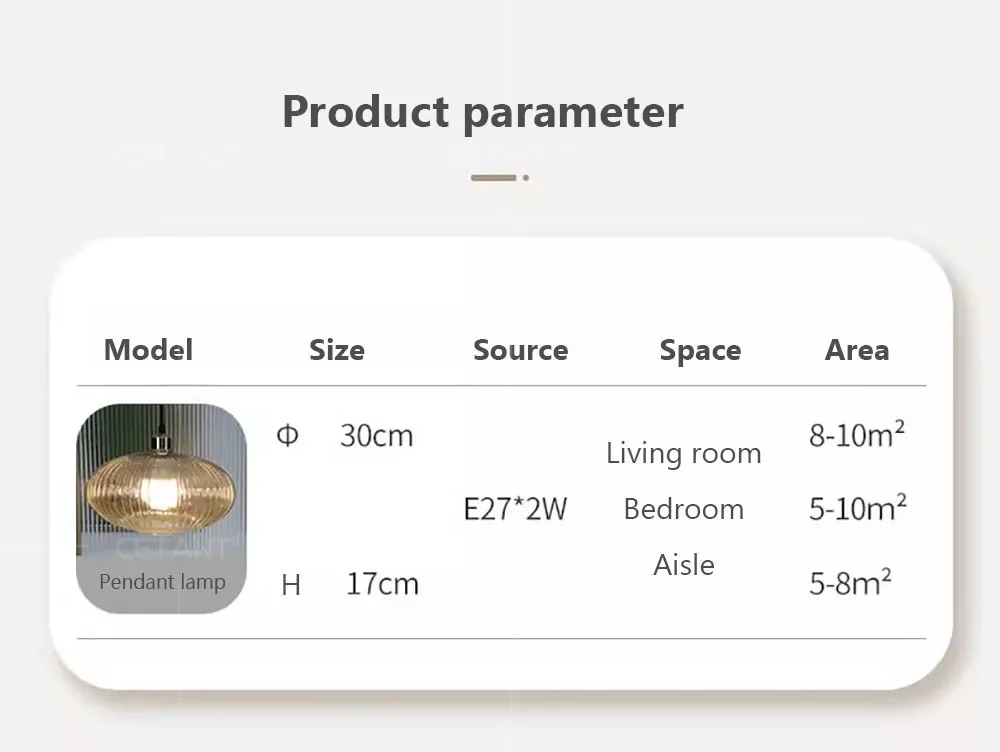The image size is (1000, 752).
Task: Click the H height label
Action: 291,585
